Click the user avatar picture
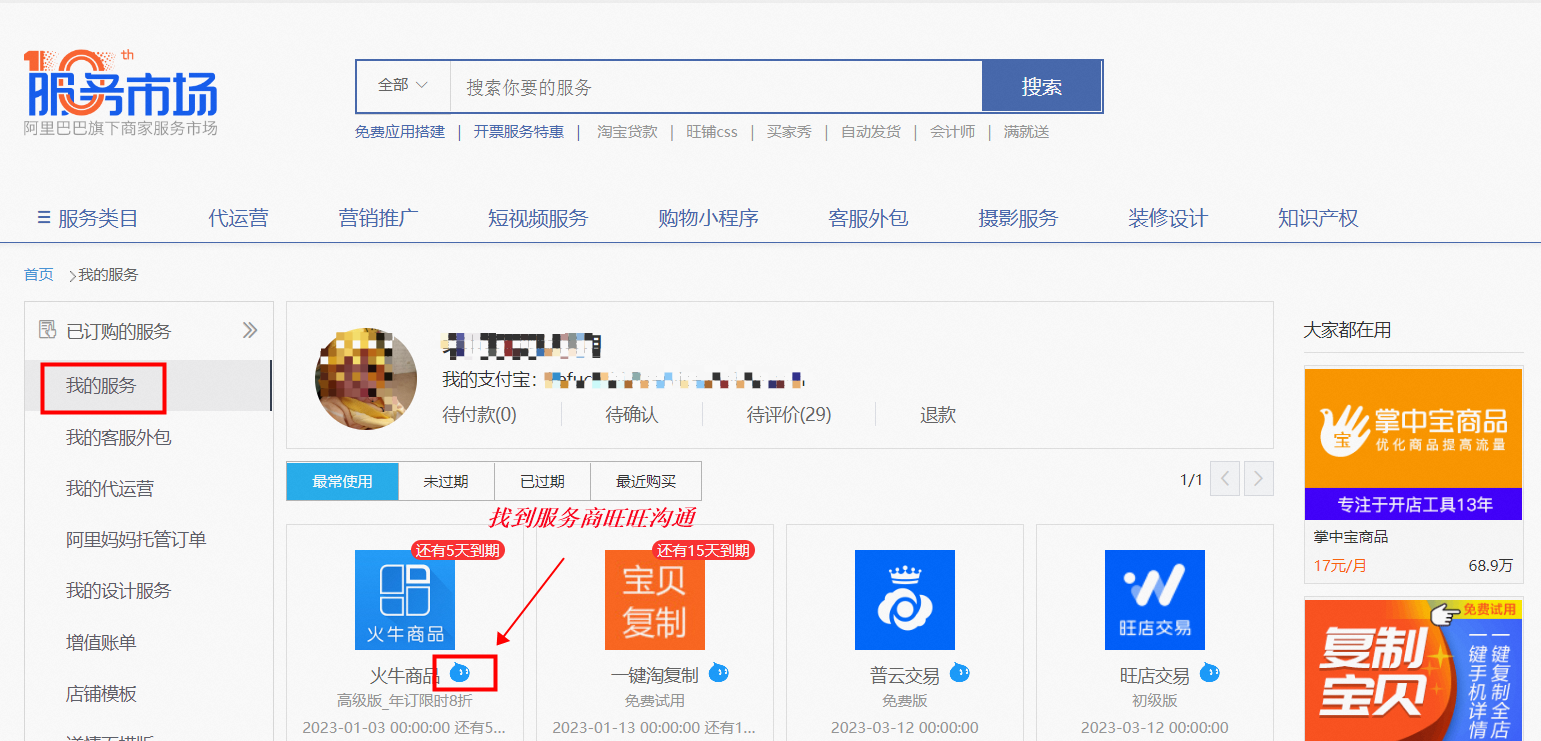 pyautogui.click(x=366, y=378)
